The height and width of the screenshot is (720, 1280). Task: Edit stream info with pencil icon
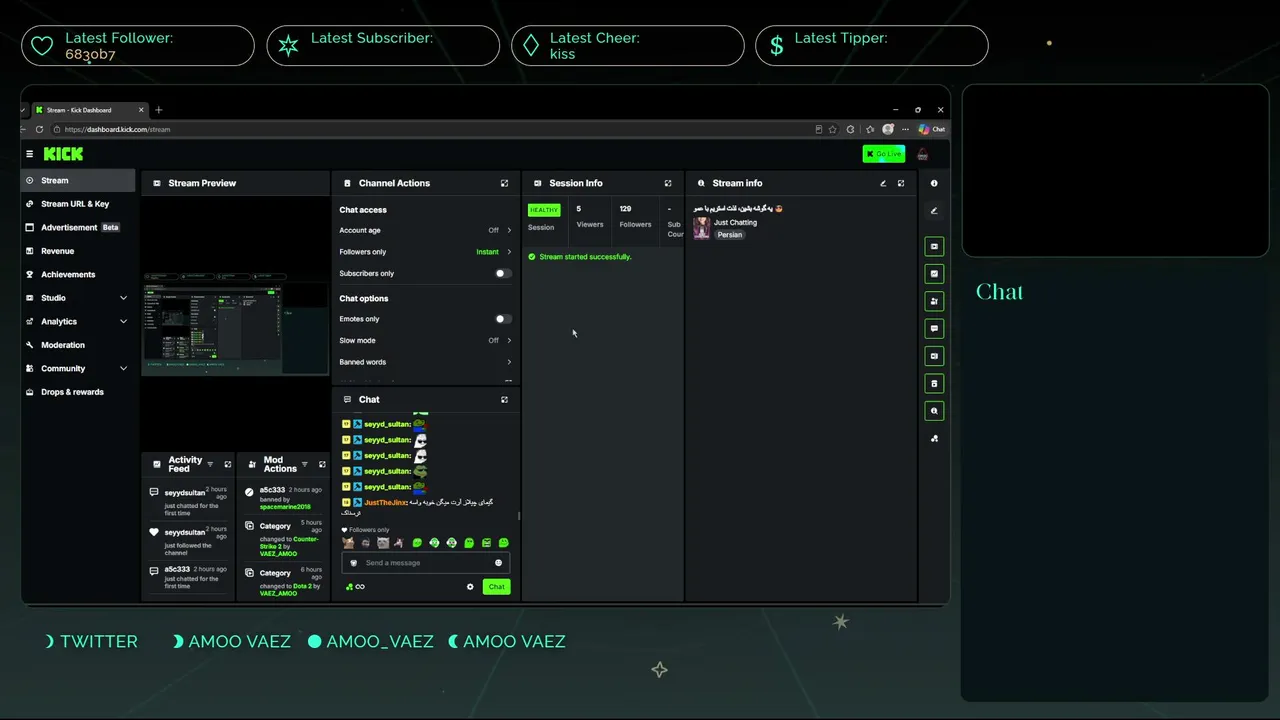pyautogui.click(x=883, y=183)
